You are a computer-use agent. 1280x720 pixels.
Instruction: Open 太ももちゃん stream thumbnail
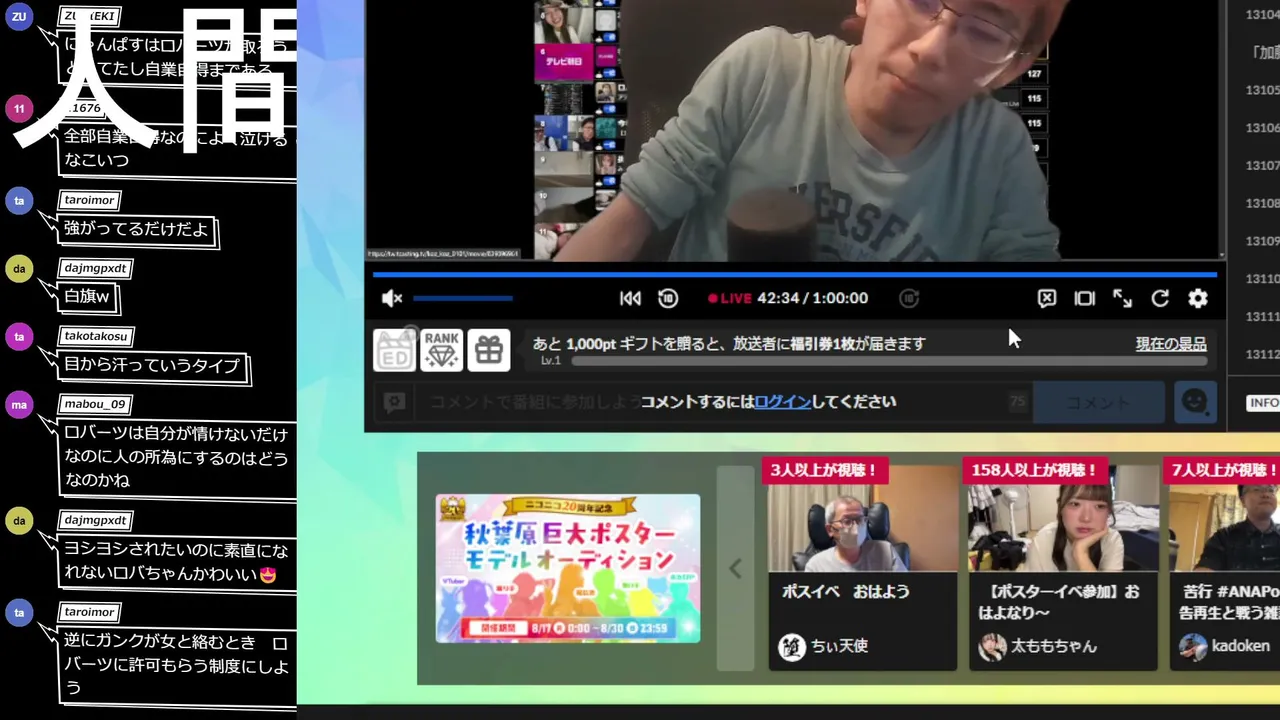[x=1062, y=517]
